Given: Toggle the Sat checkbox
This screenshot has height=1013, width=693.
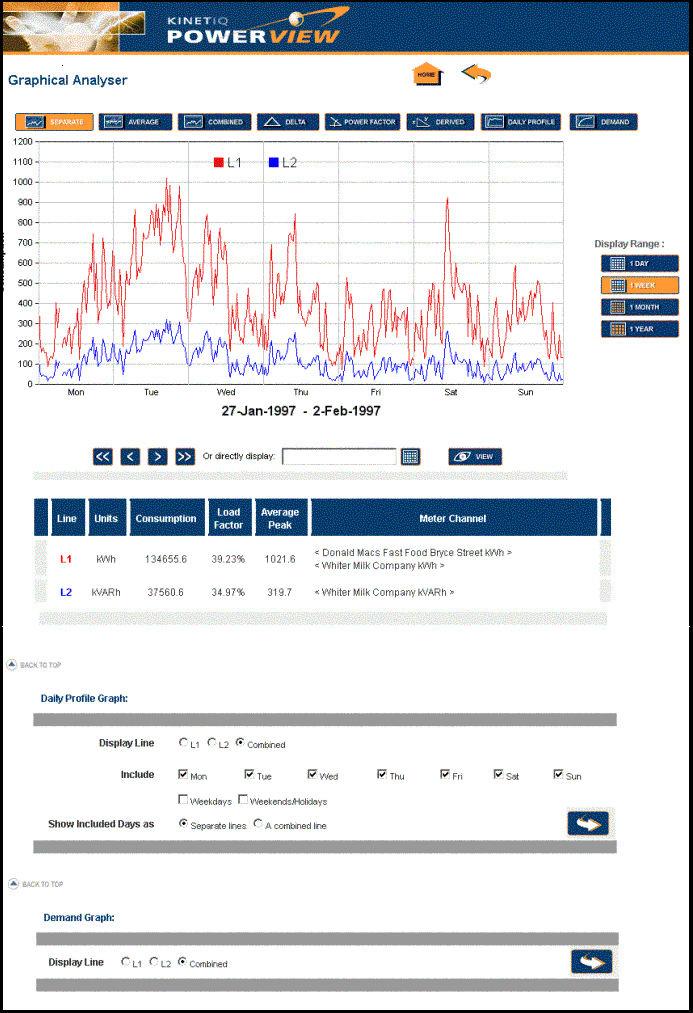Looking at the screenshot, I should coord(498,774).
